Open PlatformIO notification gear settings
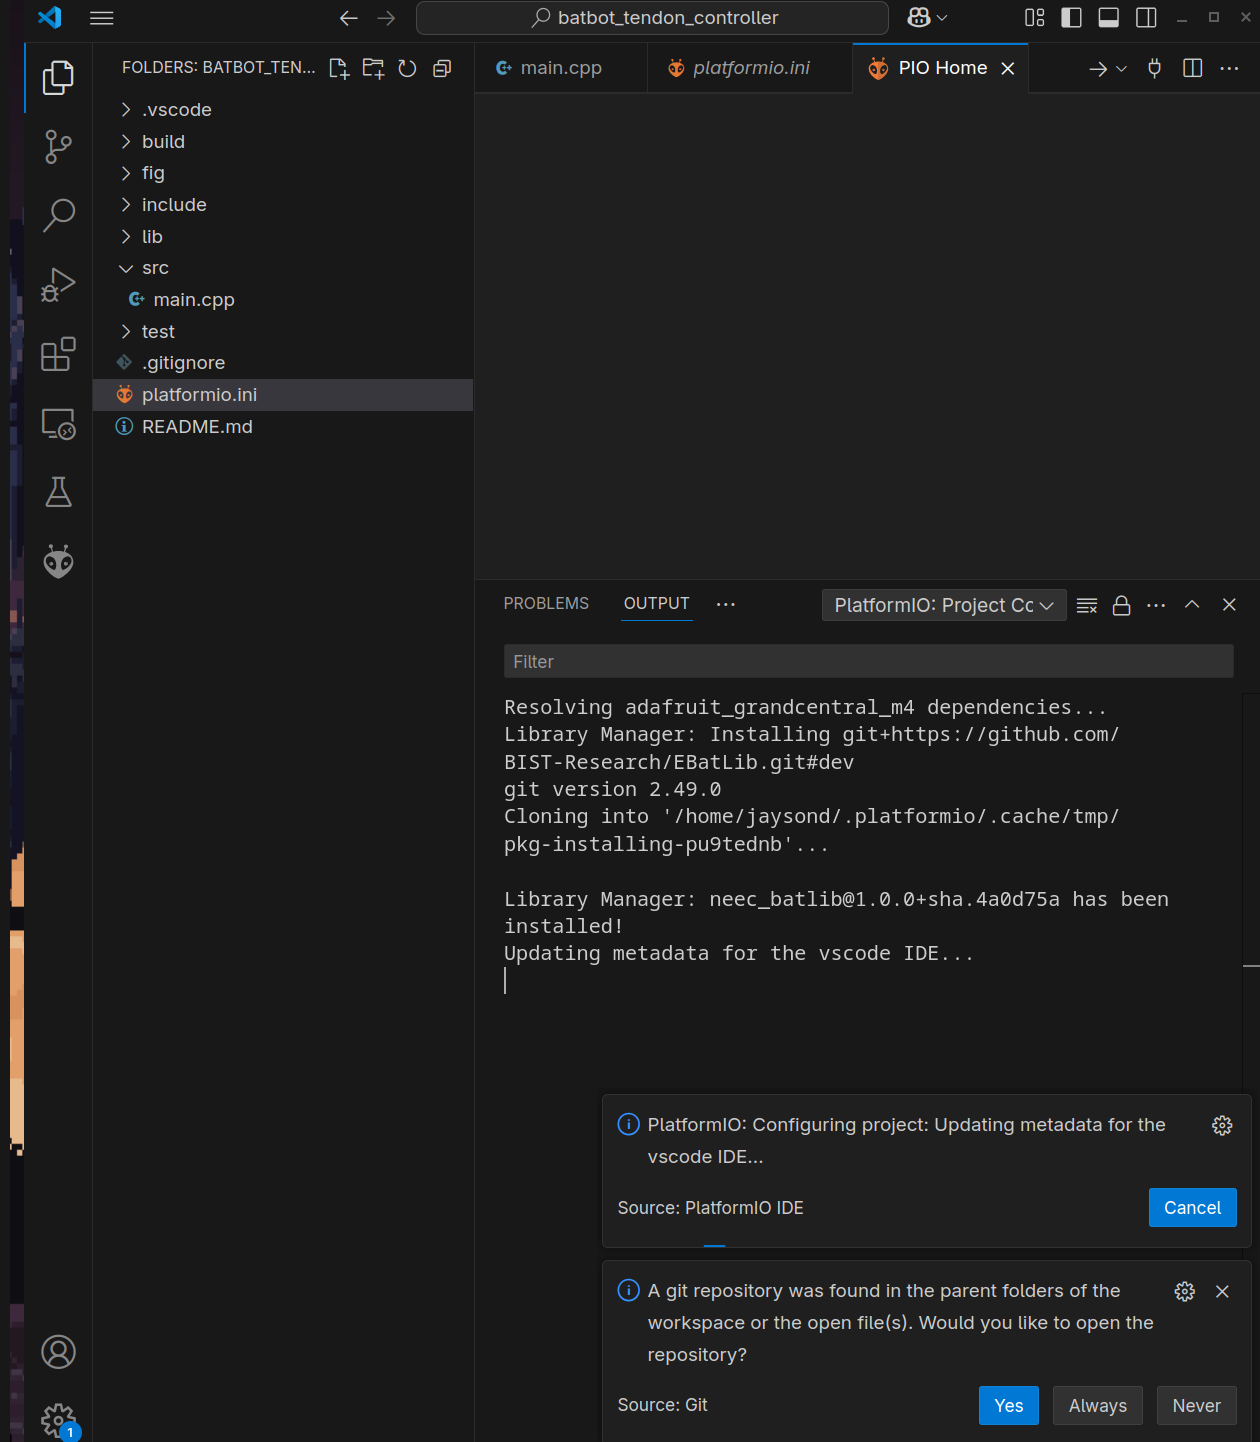 click(1222, 1125)
